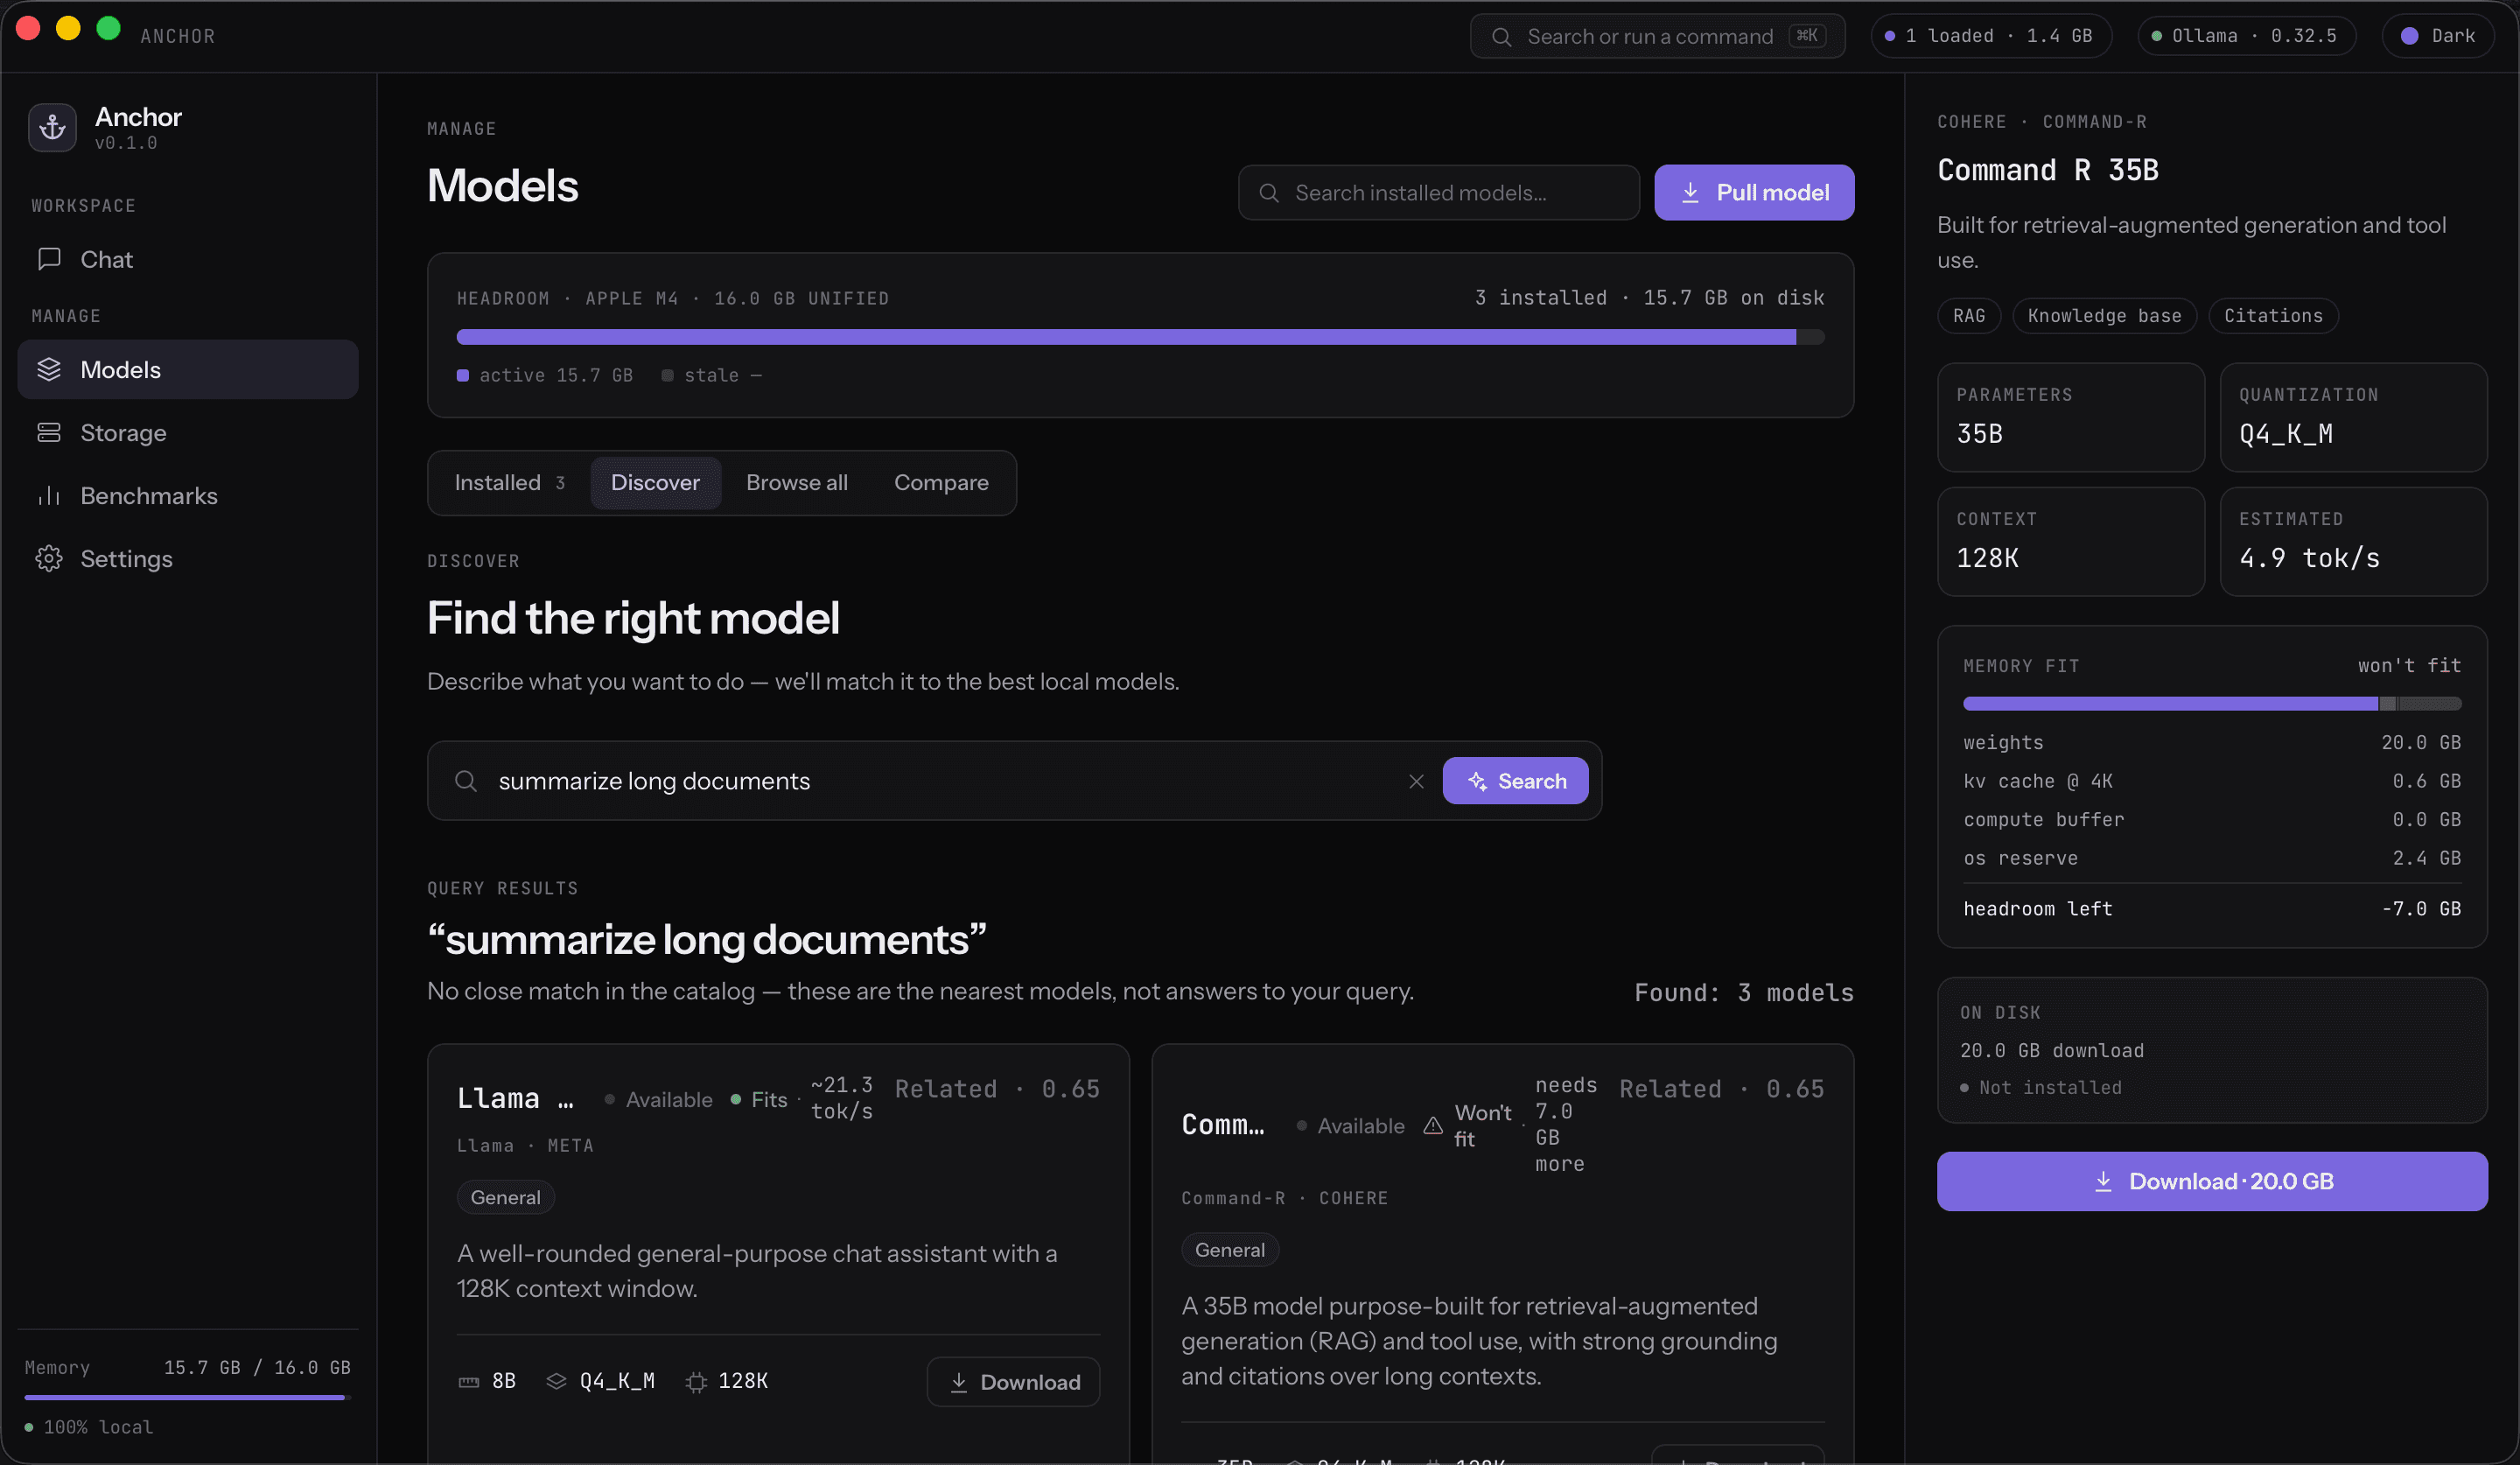Click the headroom usage progress bar
The height and width of the screenshot is (1465, 2520).
click(1140, 337)
